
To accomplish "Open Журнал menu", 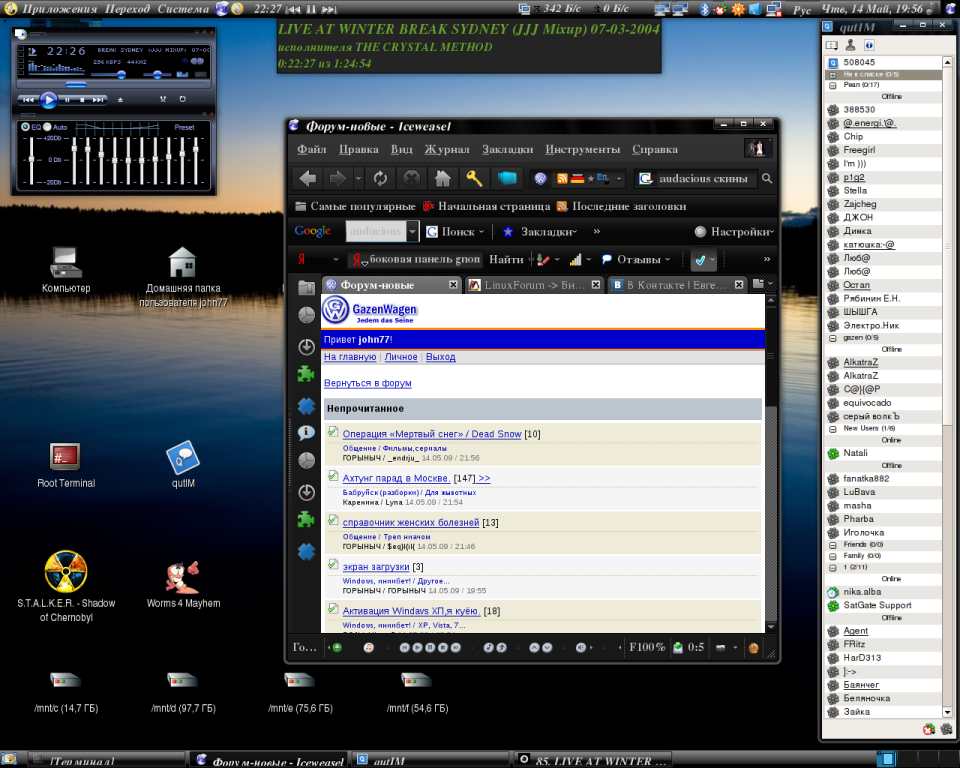I will coord(447,149).
